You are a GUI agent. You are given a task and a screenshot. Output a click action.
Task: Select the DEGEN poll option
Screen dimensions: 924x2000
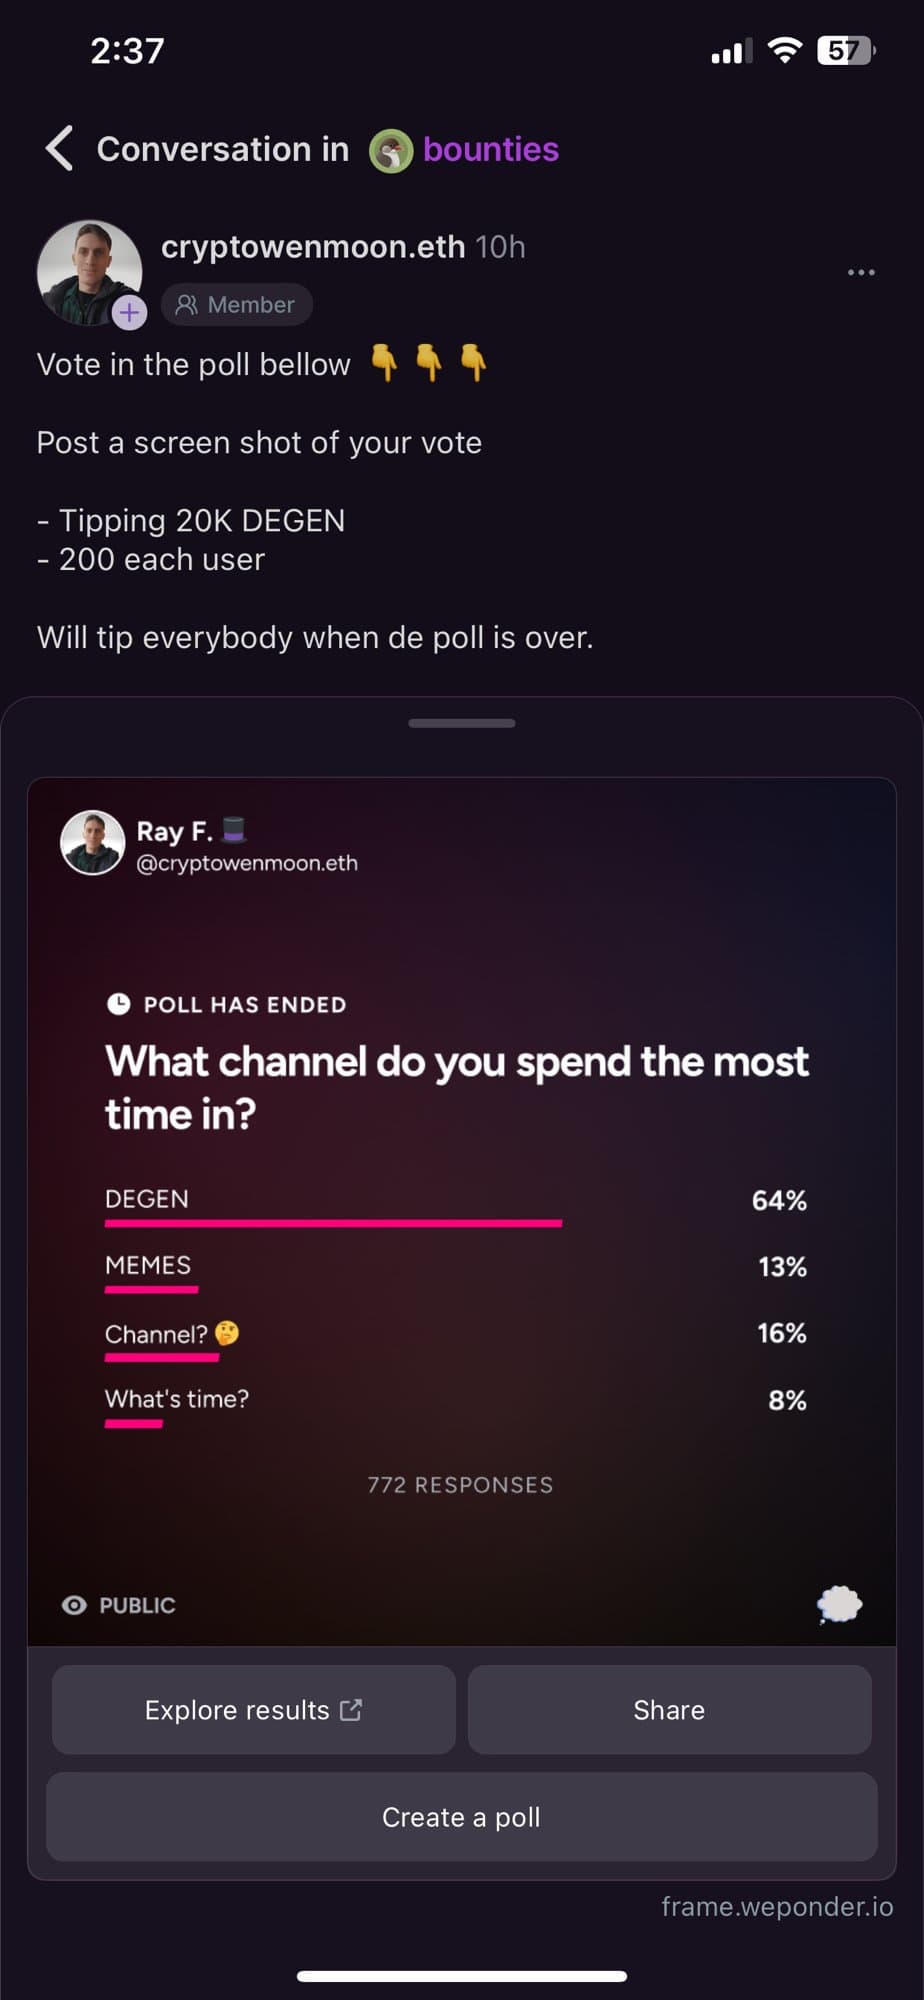pos(456,1205)
